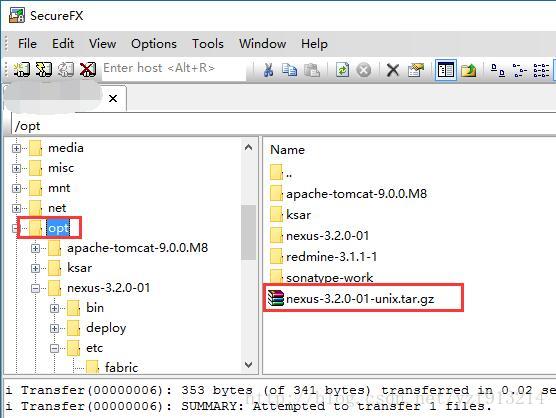Click tree scrollbar up arrow

pyautogui.click(x=249, y=147)
